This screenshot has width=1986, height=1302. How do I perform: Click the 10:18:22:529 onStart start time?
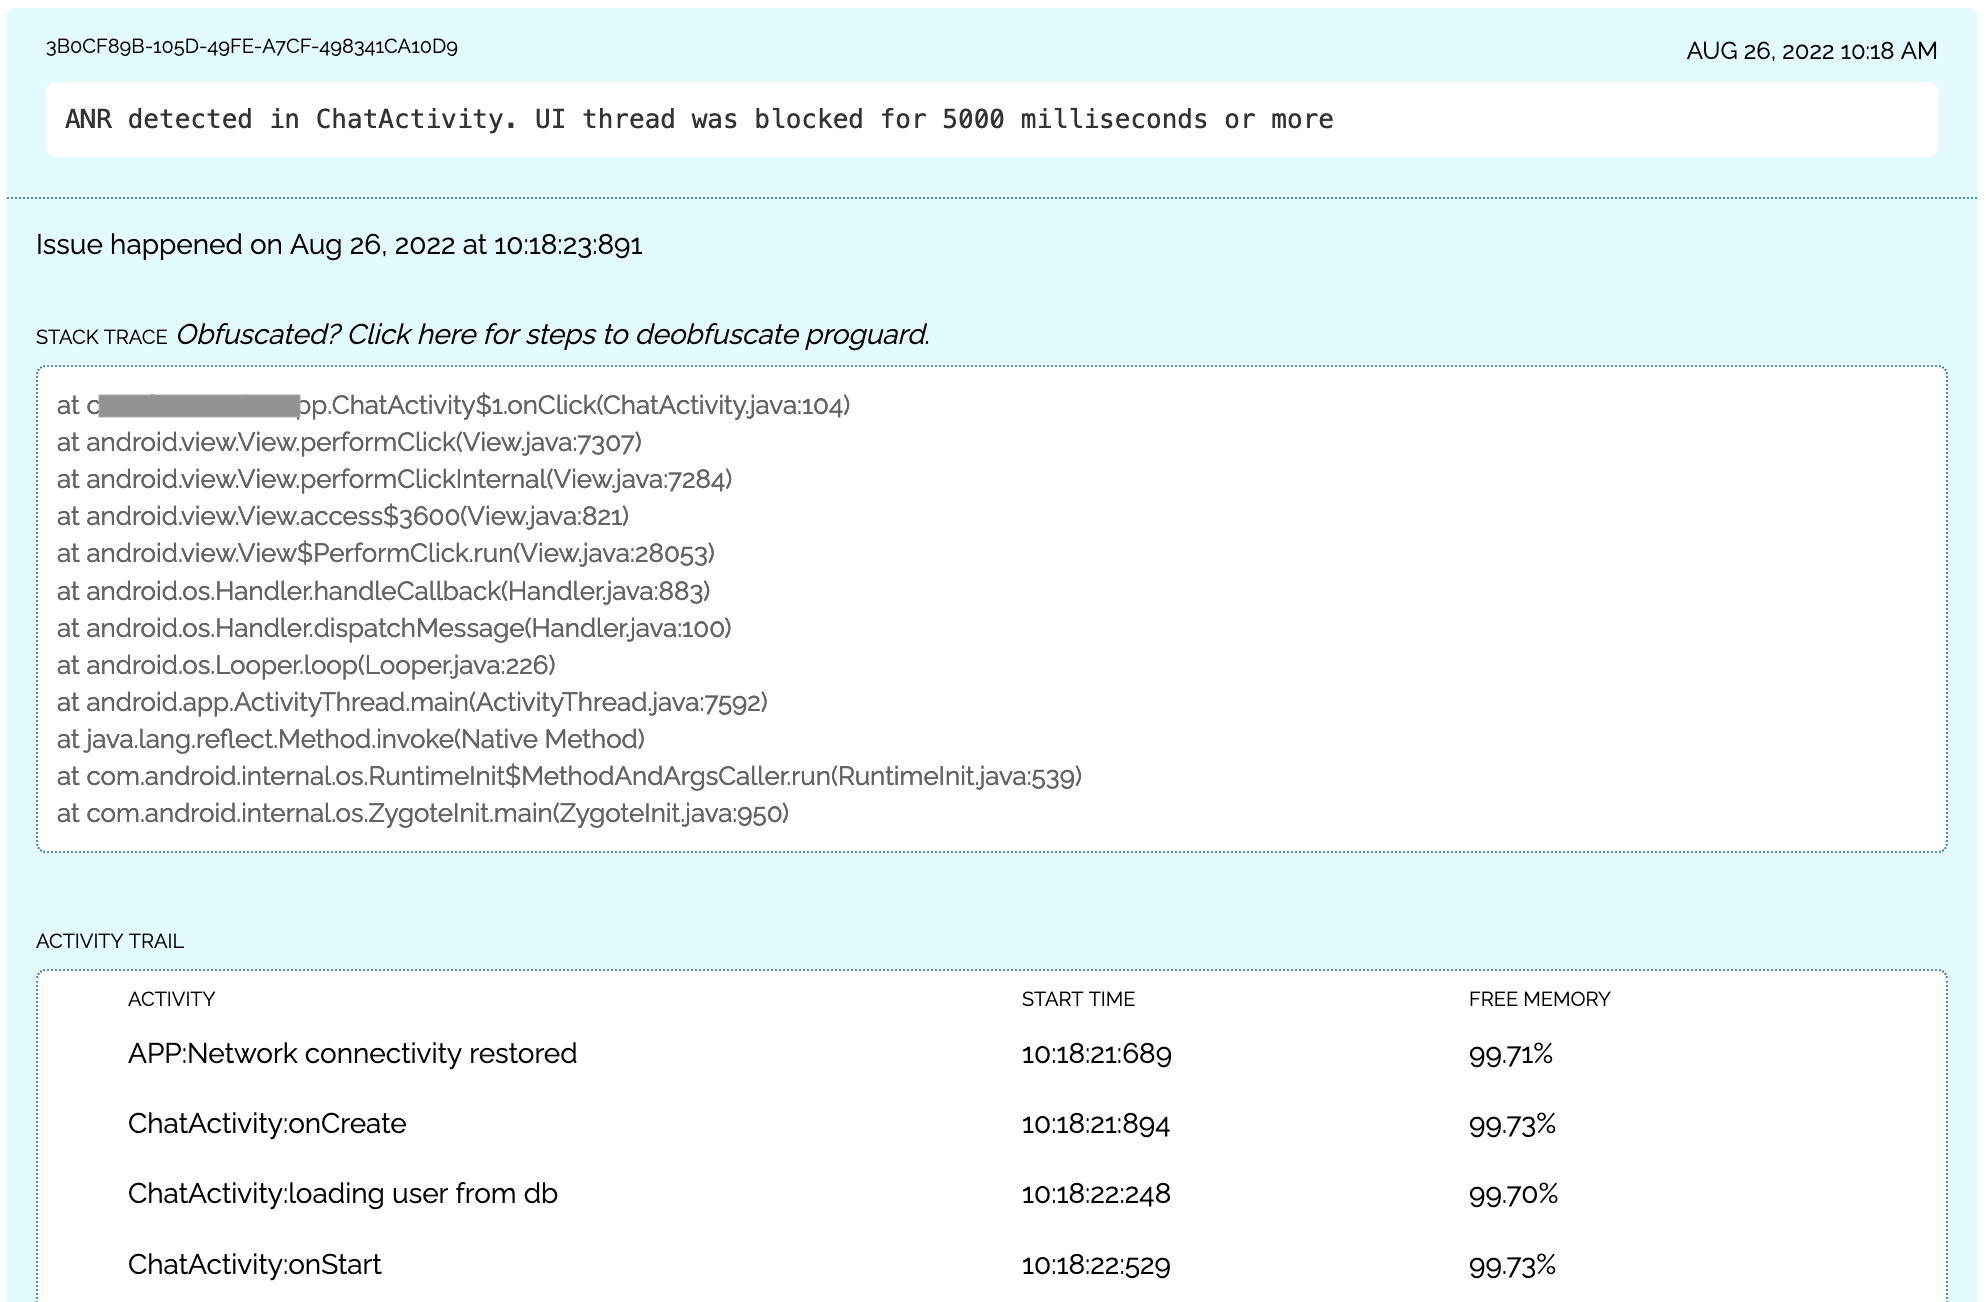(1095, 1266)
